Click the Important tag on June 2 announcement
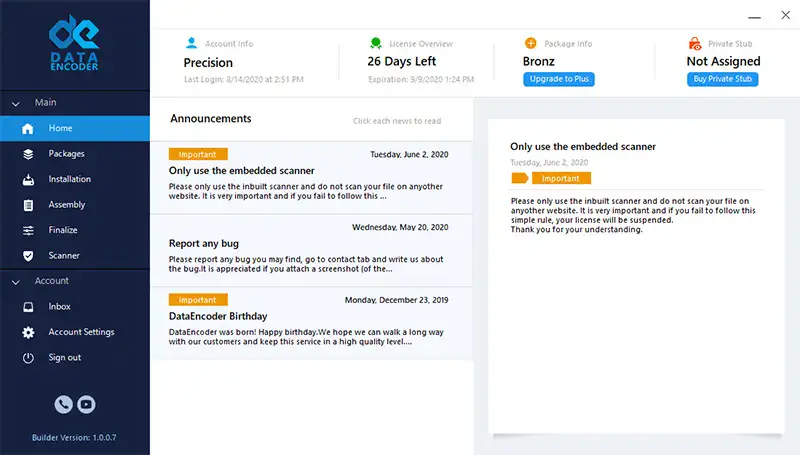 pyautogui.click(x=198, y=154)
